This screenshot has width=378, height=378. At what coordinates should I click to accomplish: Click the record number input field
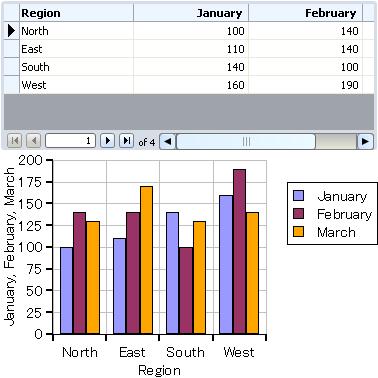click(71, 141)
